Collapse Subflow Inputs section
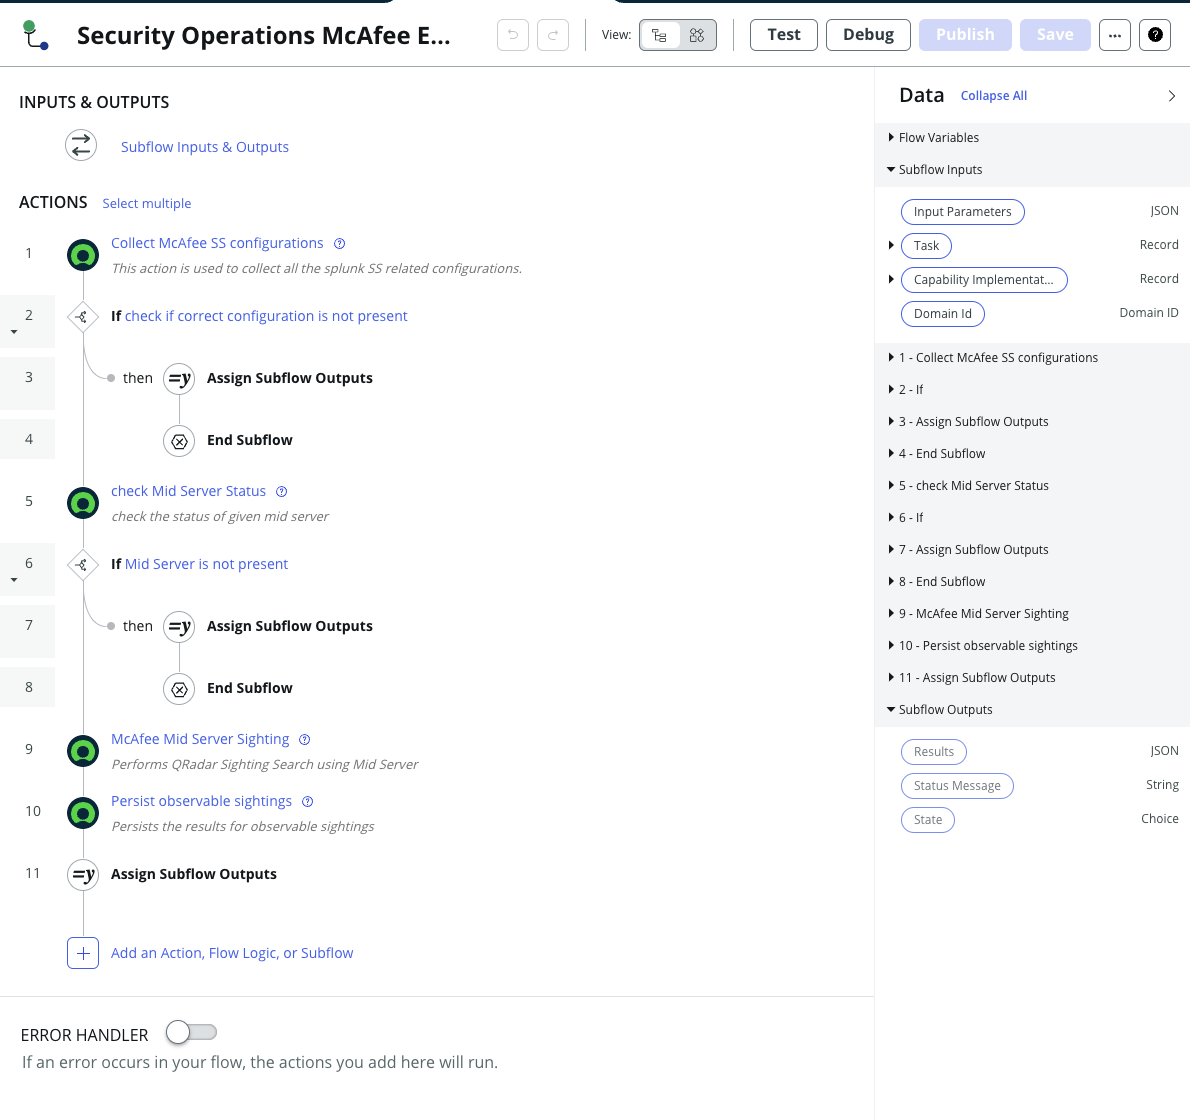The width and height of the screenshot is (1190, 1120). (891, 169)
